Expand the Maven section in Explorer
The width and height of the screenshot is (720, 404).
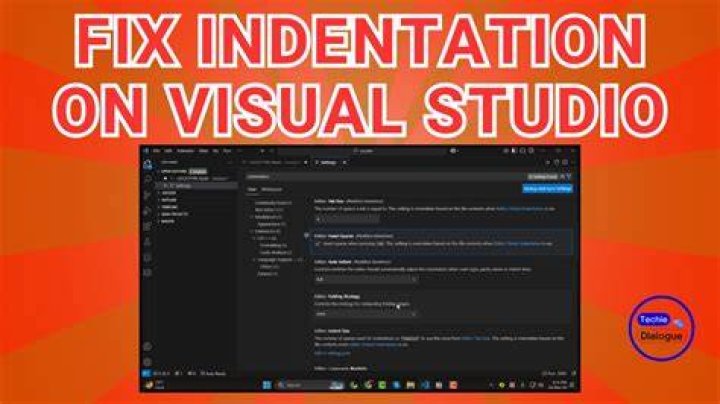[x=168, y=221]
